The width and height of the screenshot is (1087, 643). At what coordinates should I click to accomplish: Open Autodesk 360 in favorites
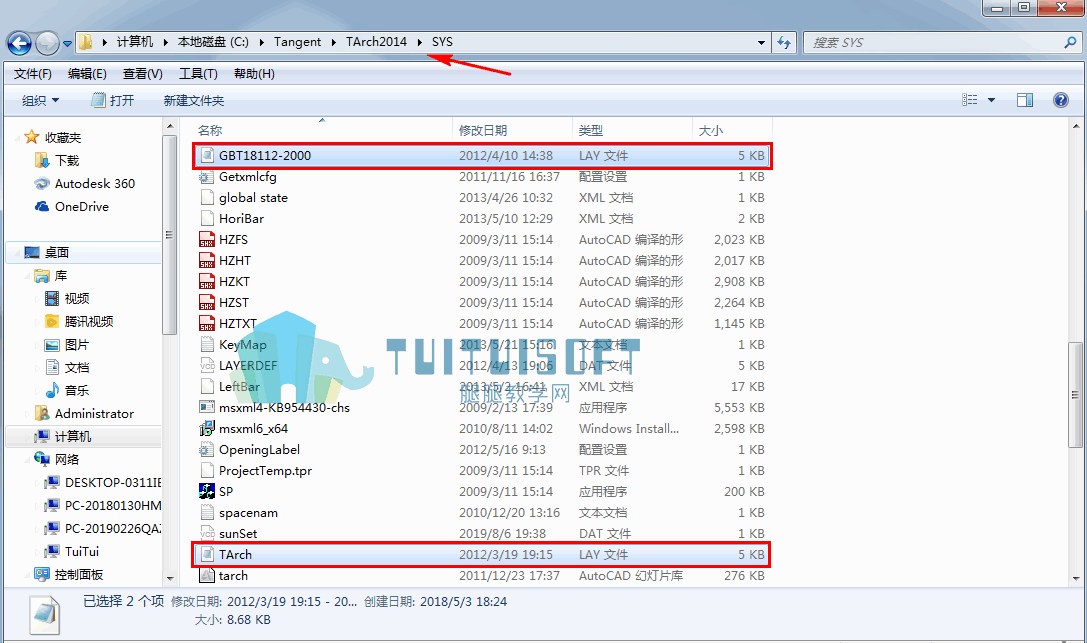85,184
